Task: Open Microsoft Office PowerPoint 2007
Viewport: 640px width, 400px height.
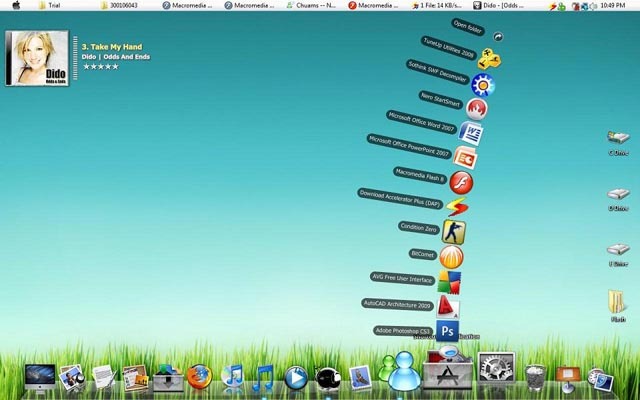Action: pos(465,157)
